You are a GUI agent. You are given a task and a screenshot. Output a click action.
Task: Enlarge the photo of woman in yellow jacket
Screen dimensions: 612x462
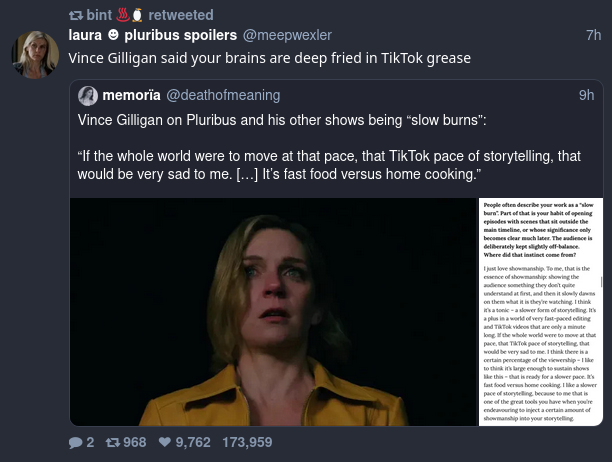[x=273, y=311]
